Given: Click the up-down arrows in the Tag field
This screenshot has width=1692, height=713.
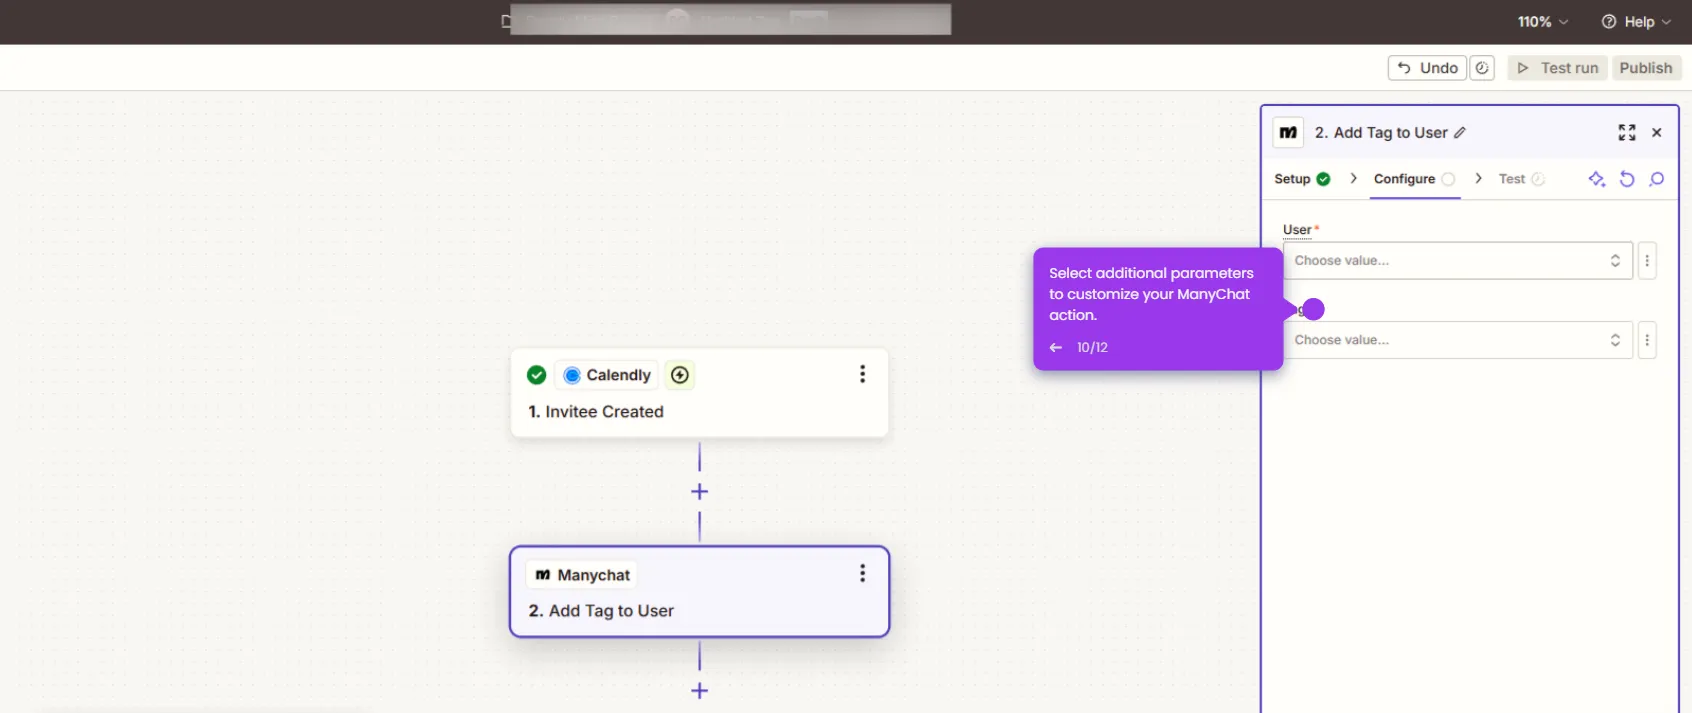Looking at the screenshot, I should tap(1615, 340).
